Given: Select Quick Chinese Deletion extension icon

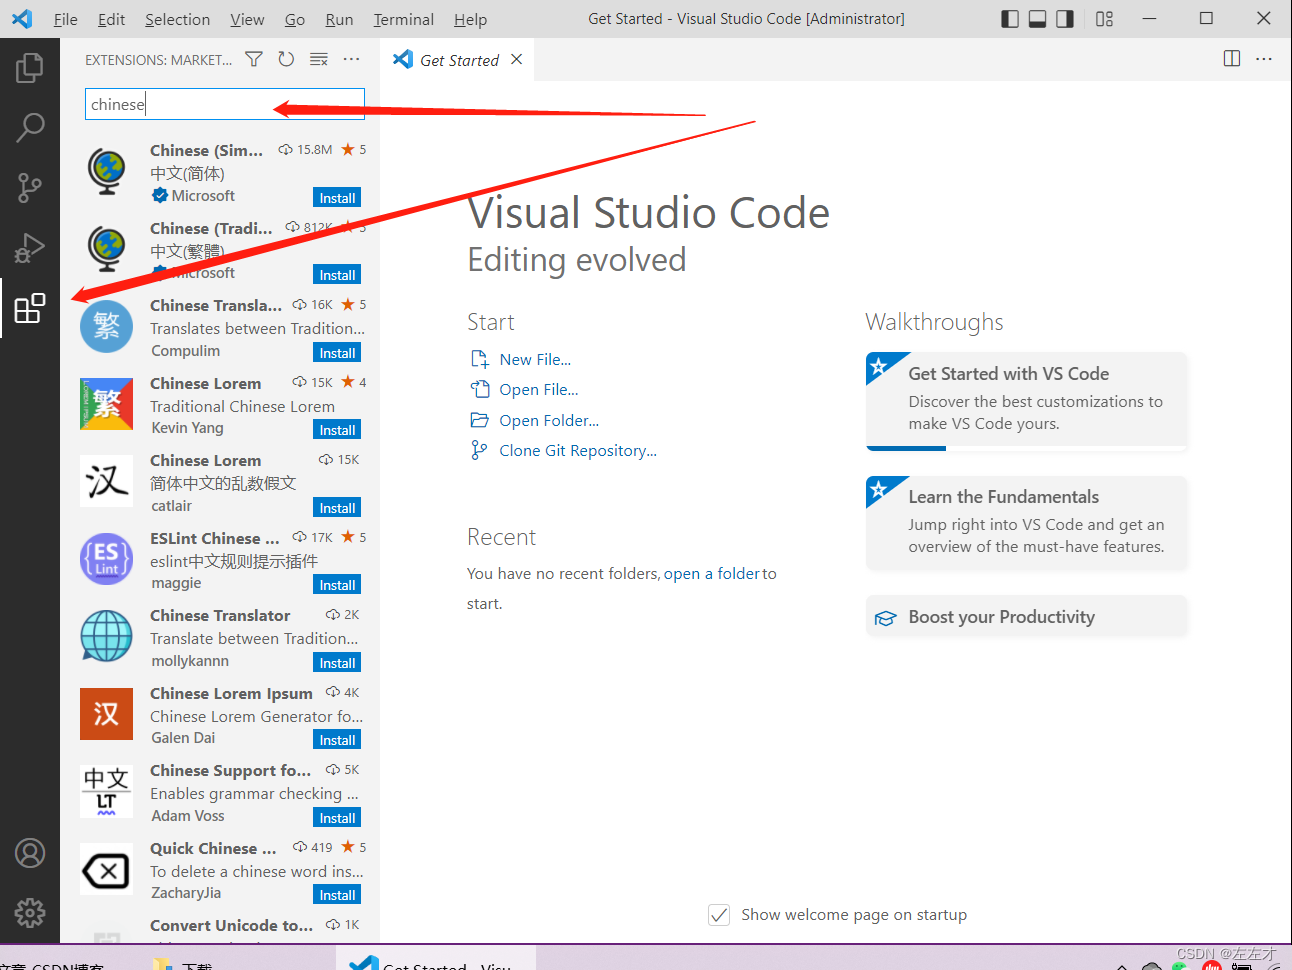Looking at the screenshot, I should (x=106, y=871).
